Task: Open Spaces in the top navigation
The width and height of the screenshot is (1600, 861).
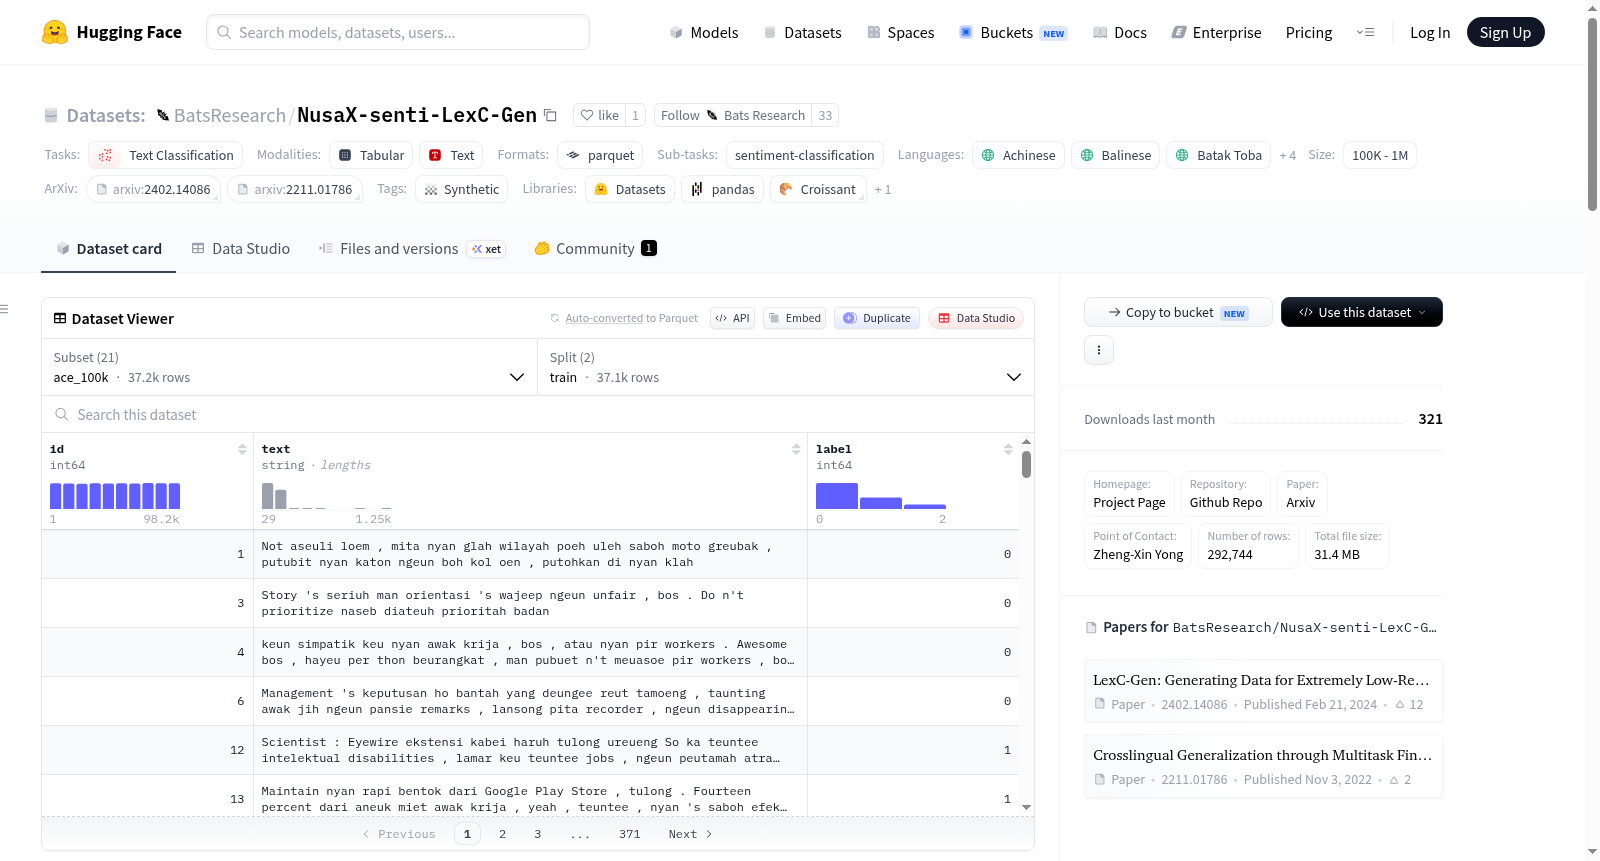Action: (900, 32)
